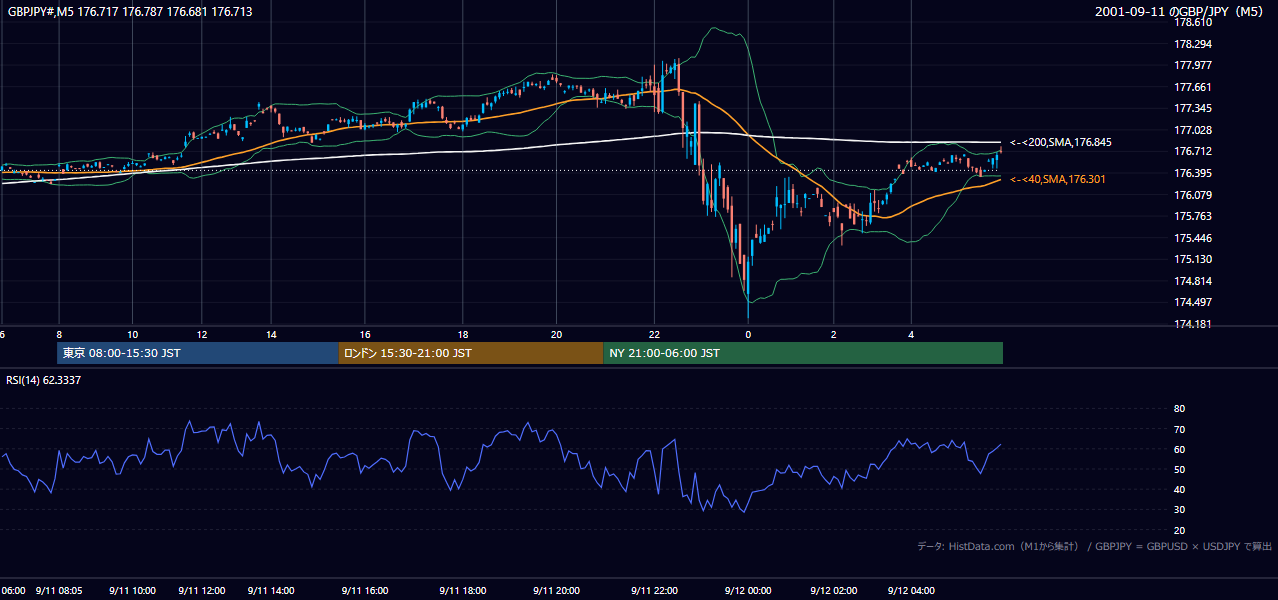
Task: Click the 9/11 14:00 time axis label
Action: [x=270, y=591]
